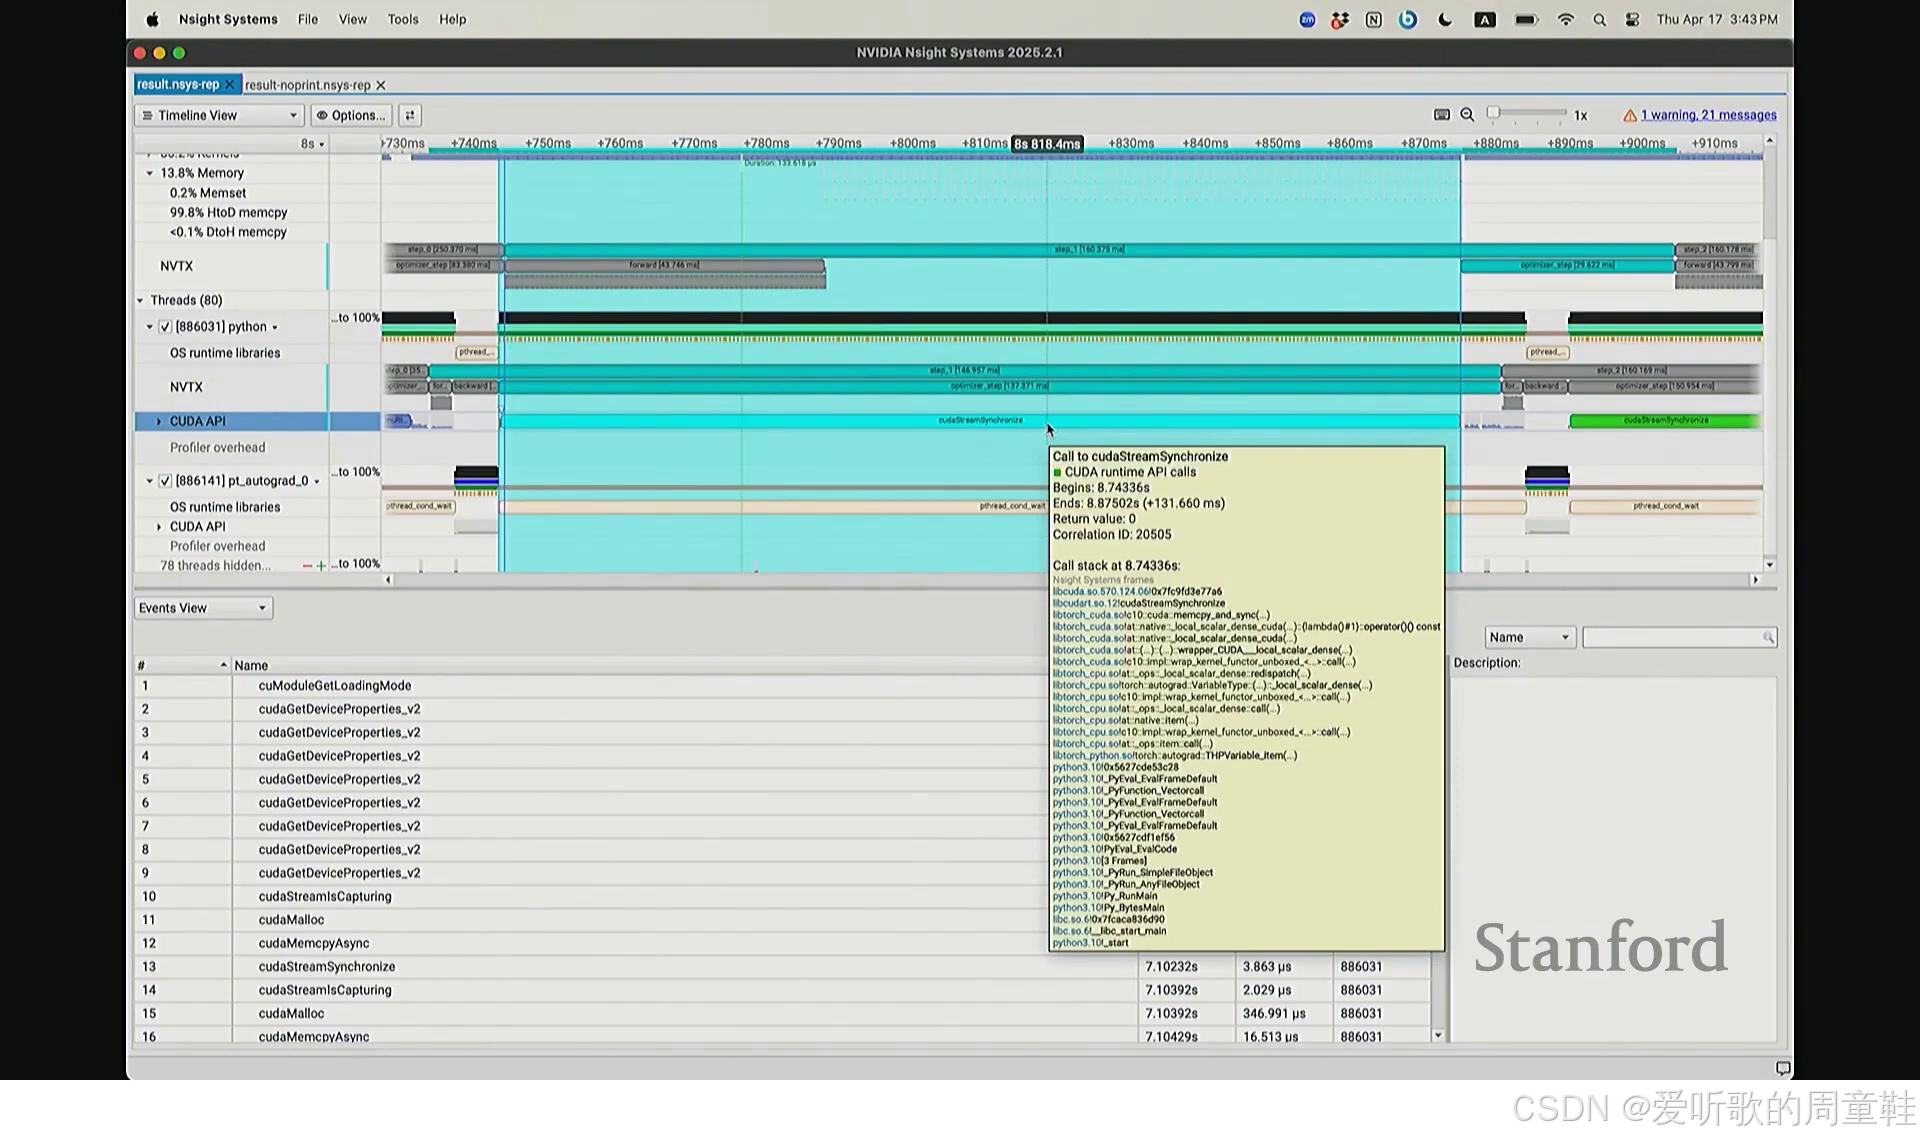Open the 1 warning, 21 messages link
This screenshot has height=1140, width=1920.
point(1708,115)
